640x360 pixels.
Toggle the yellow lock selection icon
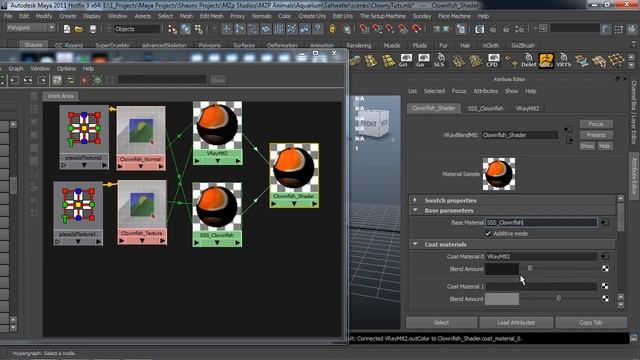click(332, 29)
